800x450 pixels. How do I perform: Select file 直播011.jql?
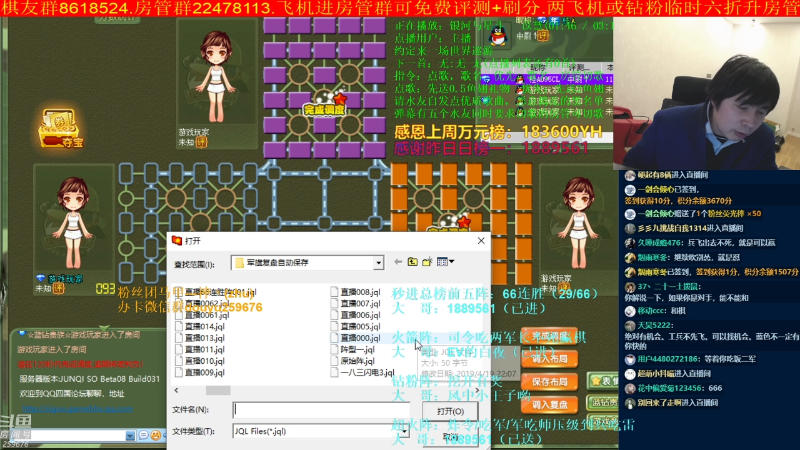point(199,349)
